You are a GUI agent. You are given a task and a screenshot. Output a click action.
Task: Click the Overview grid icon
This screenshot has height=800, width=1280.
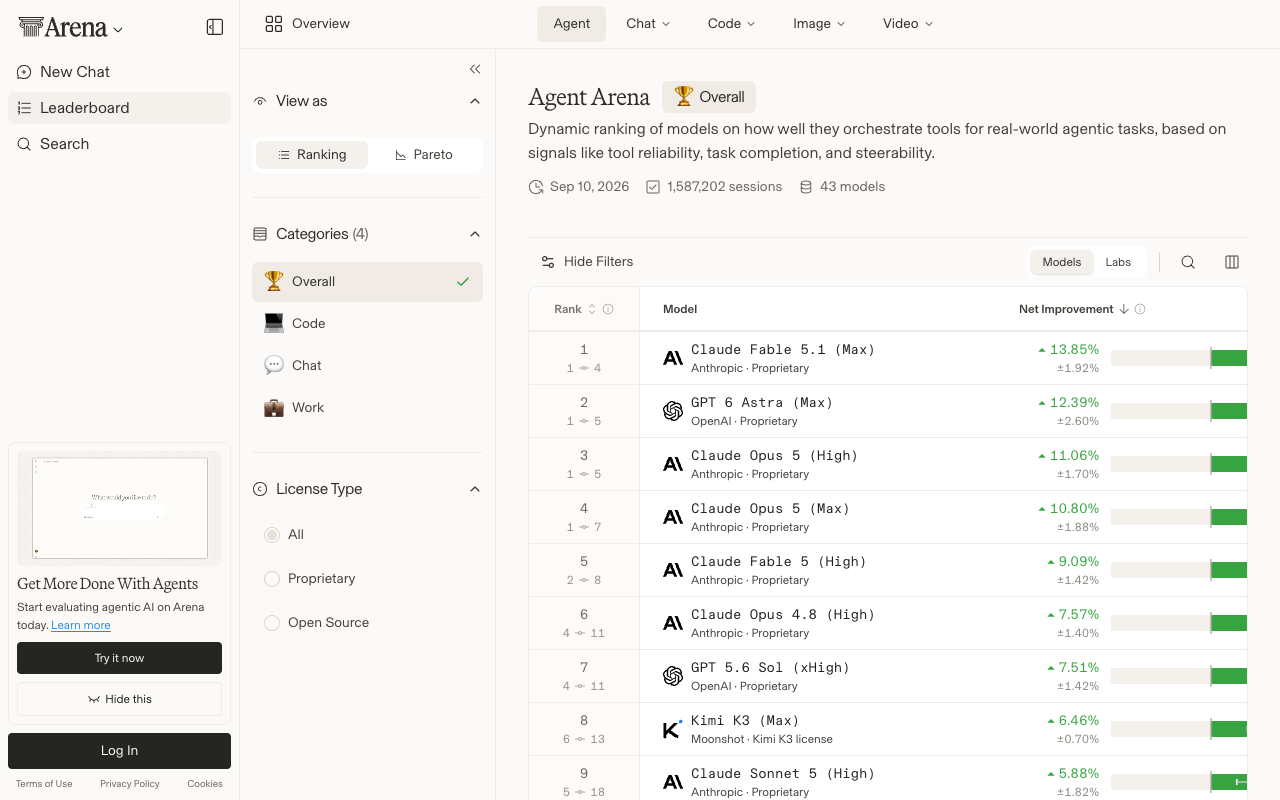(274, 24)
